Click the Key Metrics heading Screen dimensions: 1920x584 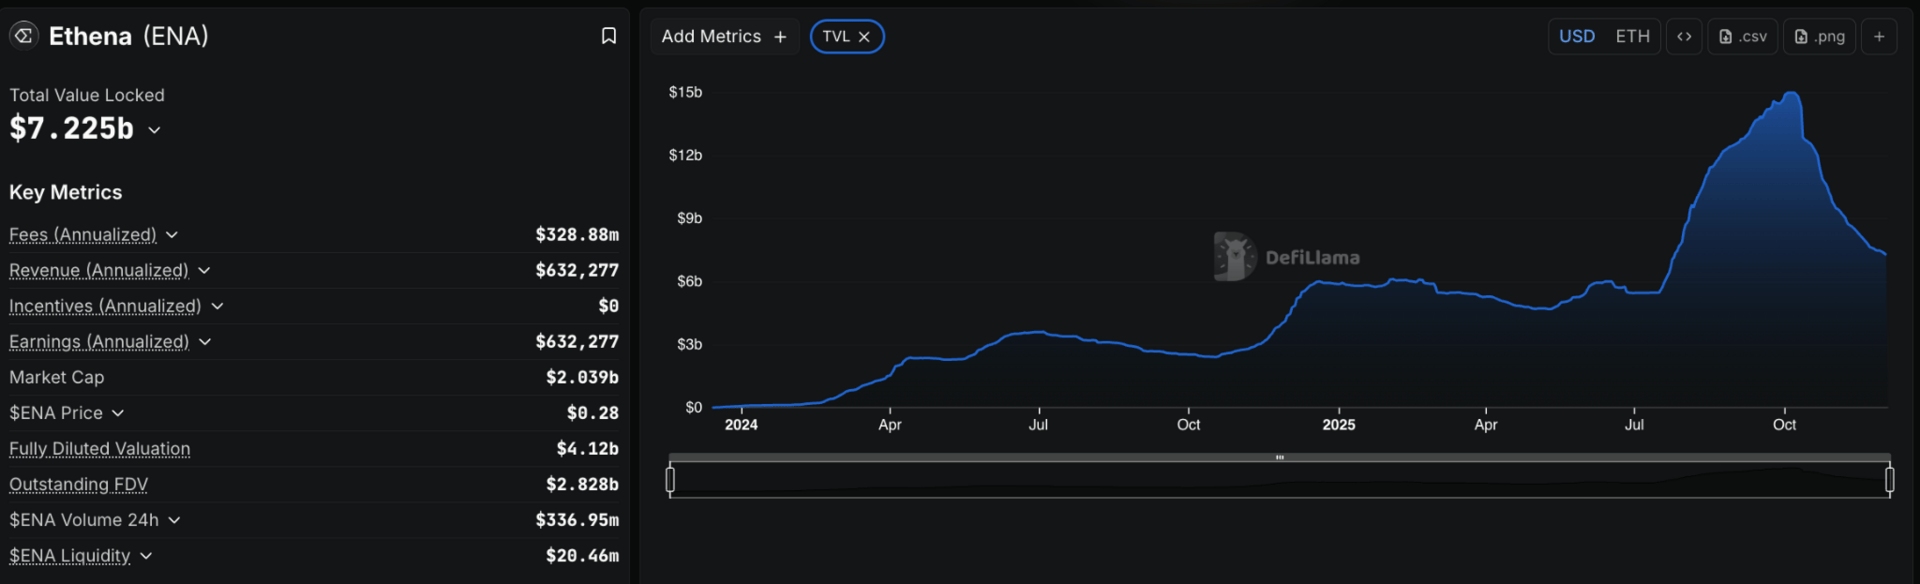click(66, 192)
